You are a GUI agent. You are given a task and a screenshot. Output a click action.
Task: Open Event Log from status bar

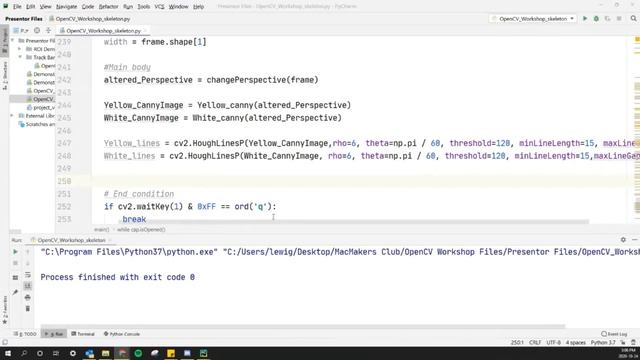(614, 334)
